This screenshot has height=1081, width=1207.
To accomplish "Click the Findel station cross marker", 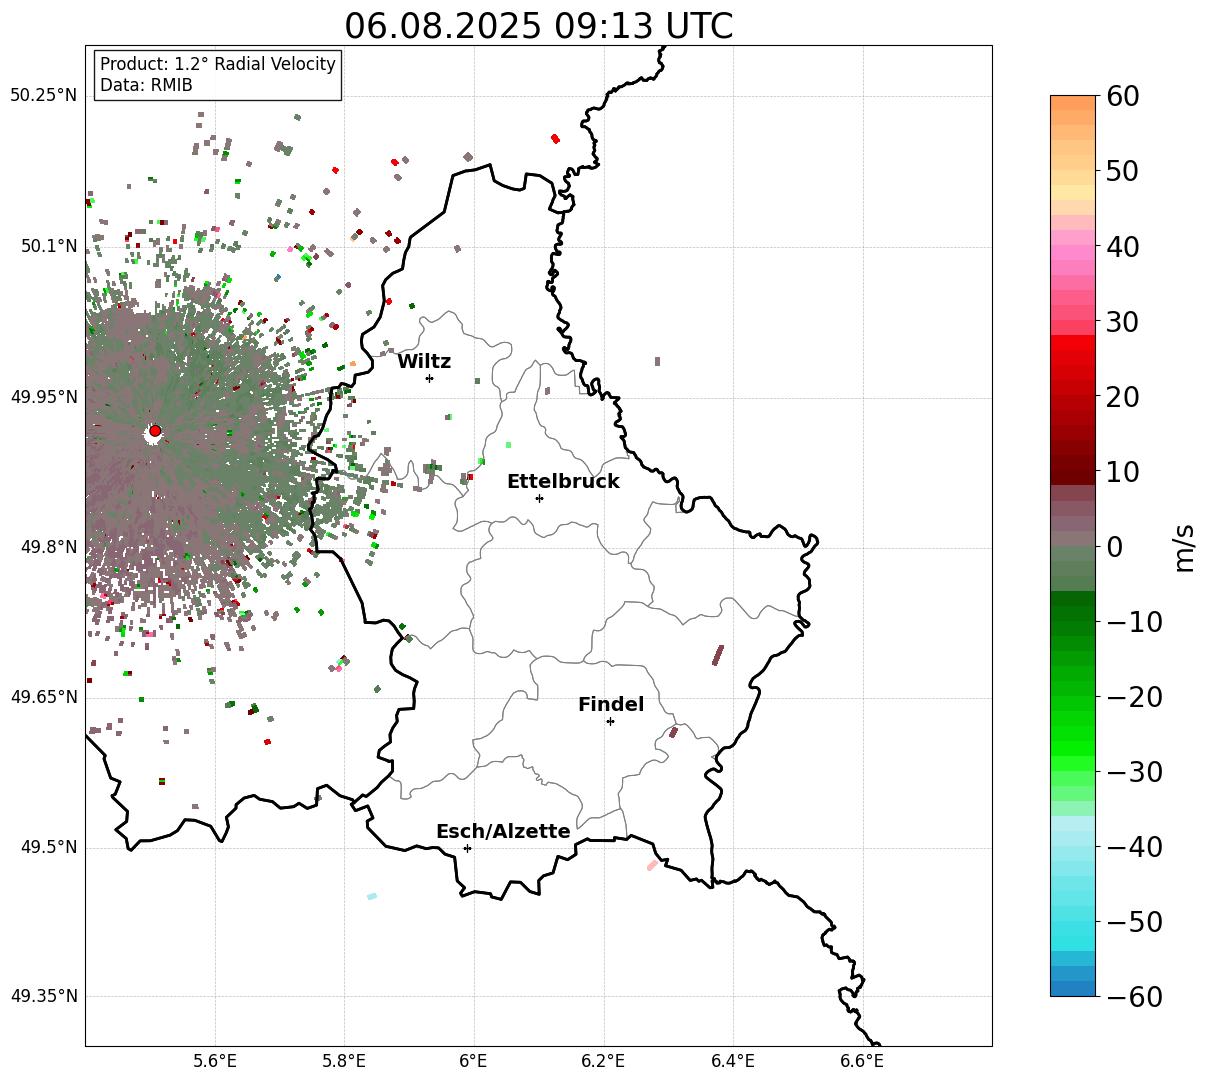I will pyautogui.click(x=610, y=721).
